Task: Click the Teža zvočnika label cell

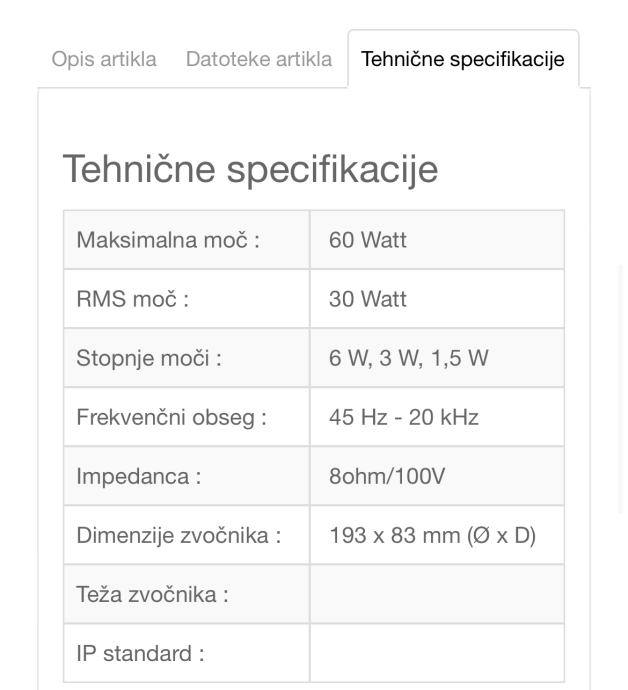Action: [186, 594]
